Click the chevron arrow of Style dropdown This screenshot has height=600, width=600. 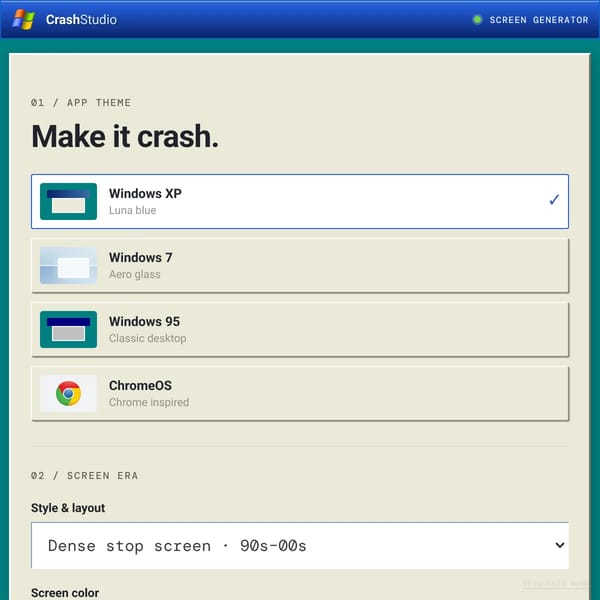tap(559, 545)
